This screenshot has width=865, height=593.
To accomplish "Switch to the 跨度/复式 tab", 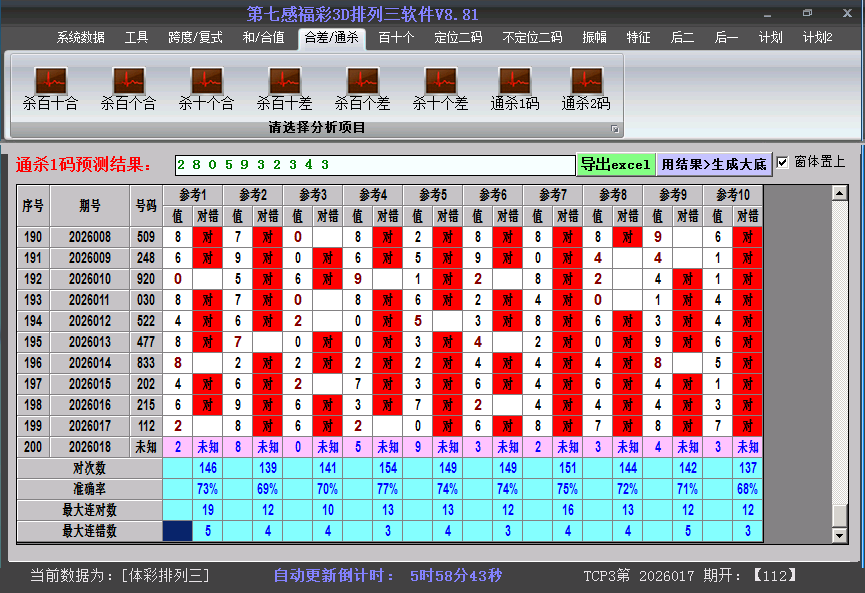I will tap(195, 38).
